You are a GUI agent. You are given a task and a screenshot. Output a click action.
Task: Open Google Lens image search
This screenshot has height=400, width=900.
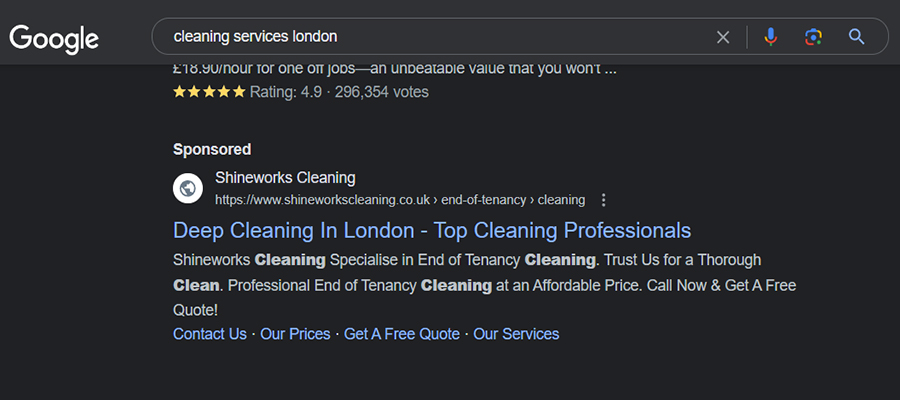coord(813,37)
